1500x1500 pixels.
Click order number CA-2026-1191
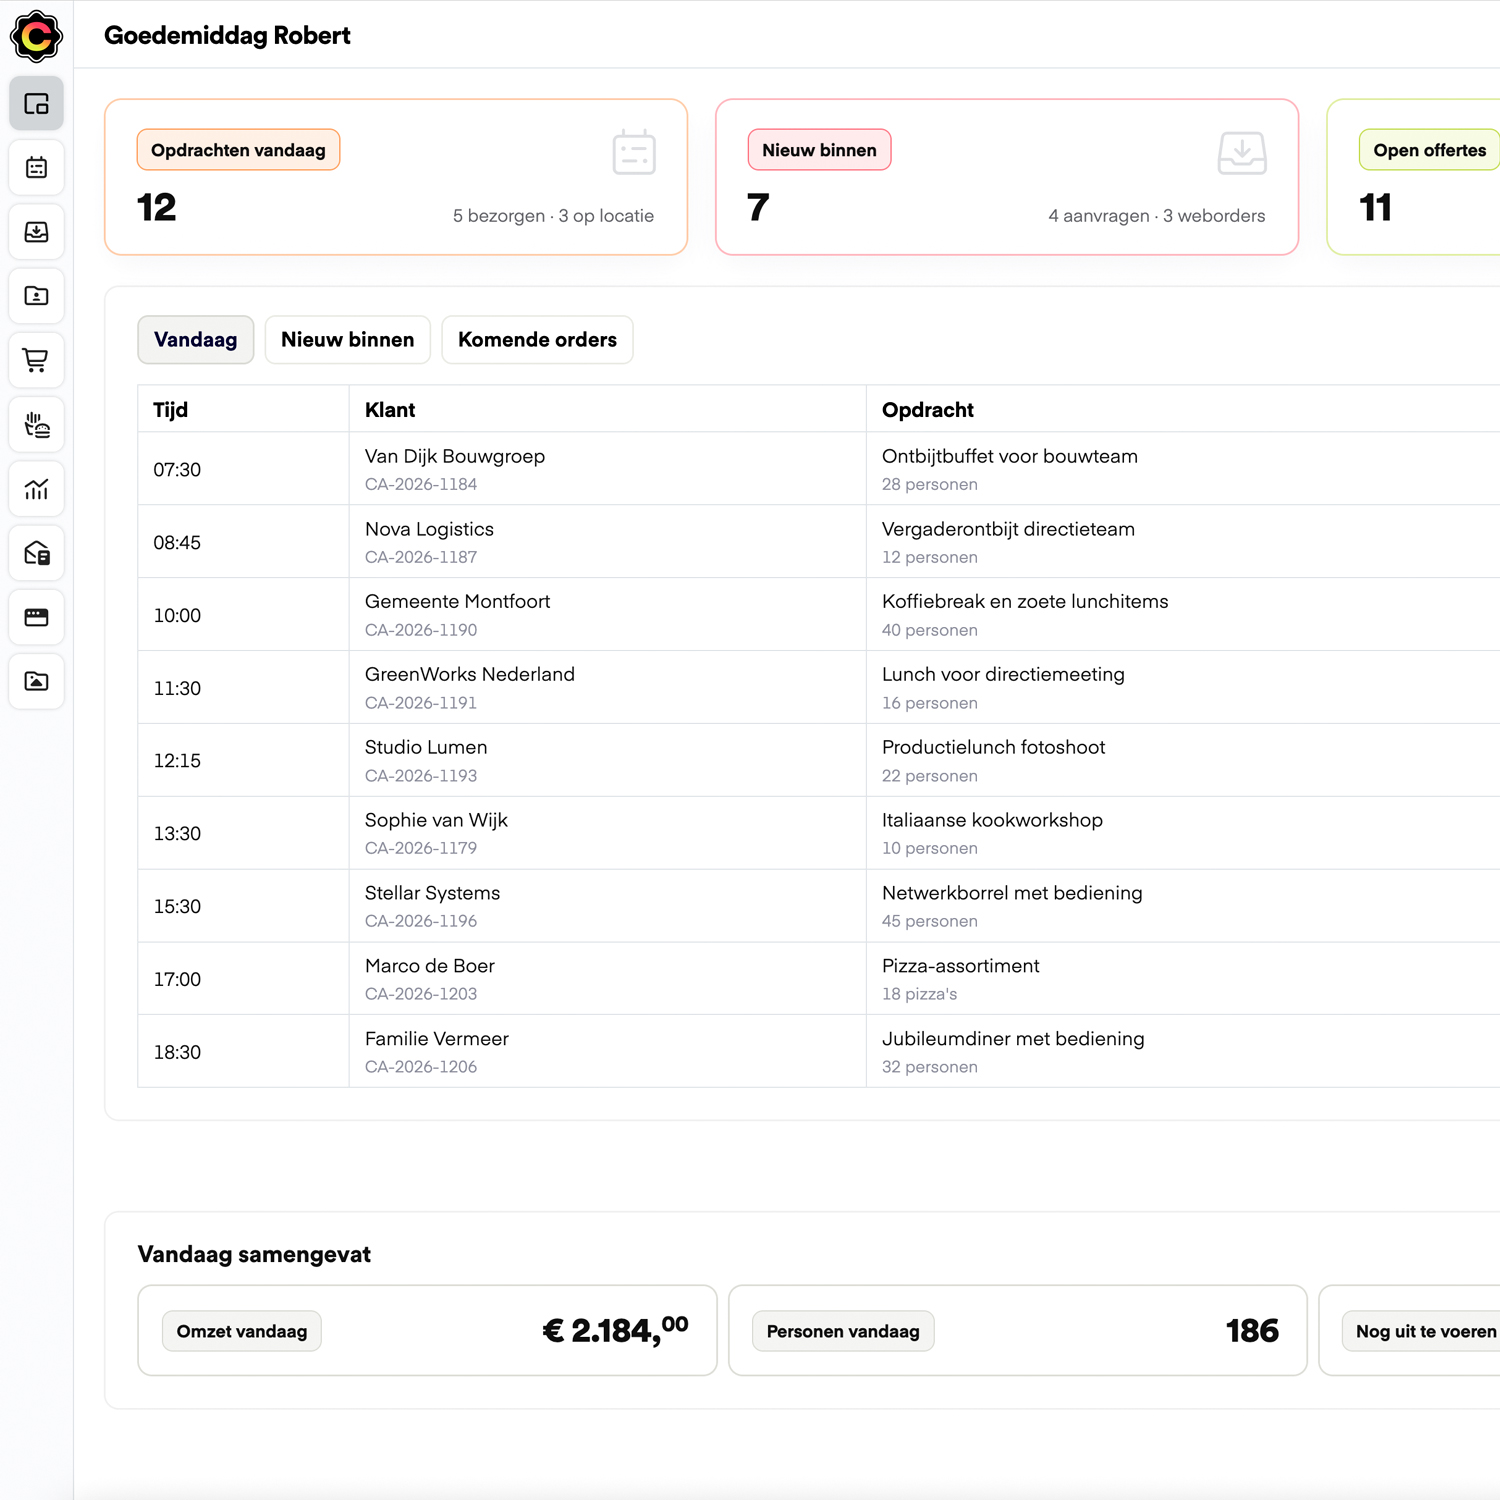click(x=421, y=703)
